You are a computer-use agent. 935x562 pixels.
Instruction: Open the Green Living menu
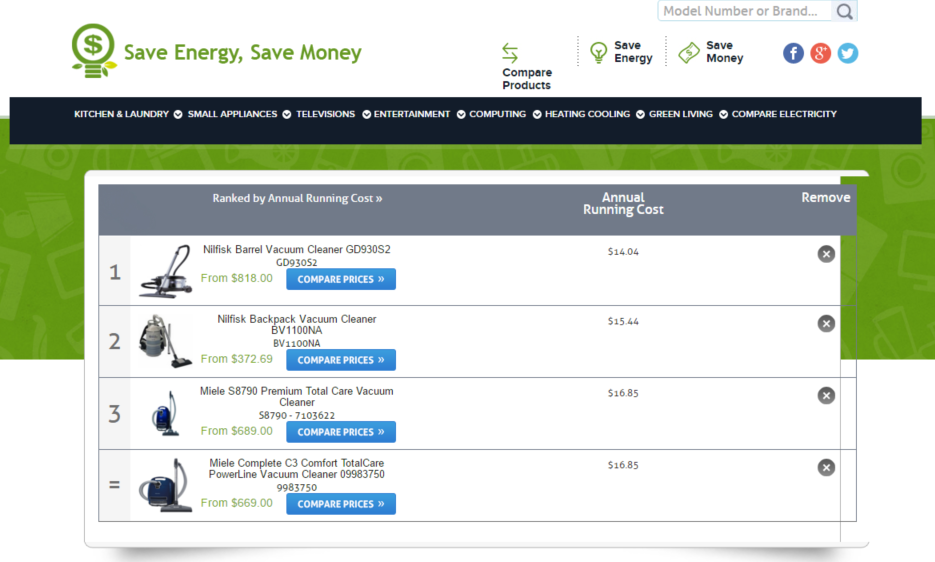tap(681, 114)
